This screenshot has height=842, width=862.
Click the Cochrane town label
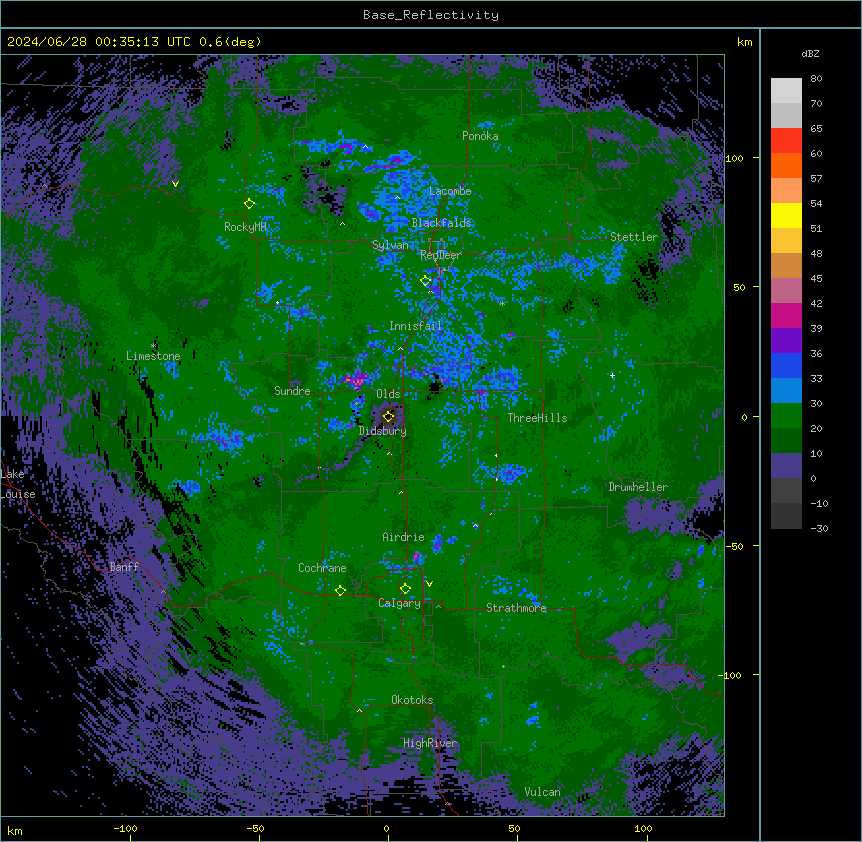coord(322,568)
